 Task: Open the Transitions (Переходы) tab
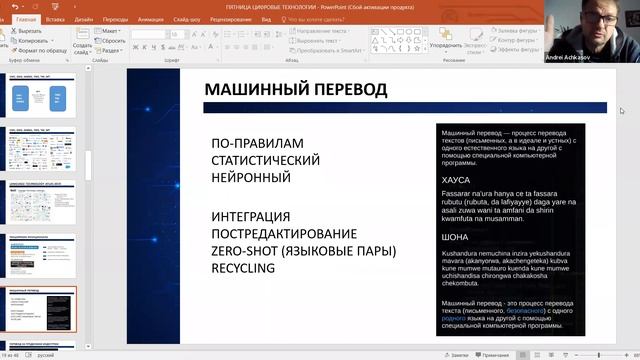pos(115,20)
